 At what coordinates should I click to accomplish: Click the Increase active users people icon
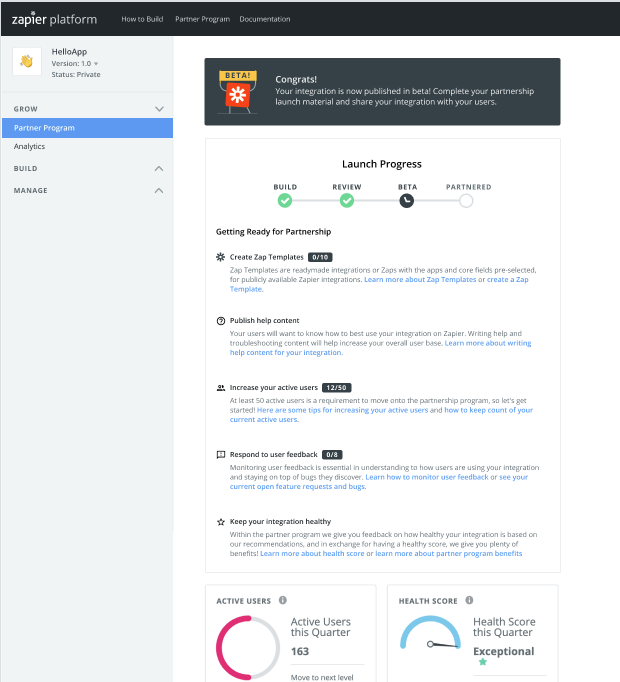(x=221, y=387)
